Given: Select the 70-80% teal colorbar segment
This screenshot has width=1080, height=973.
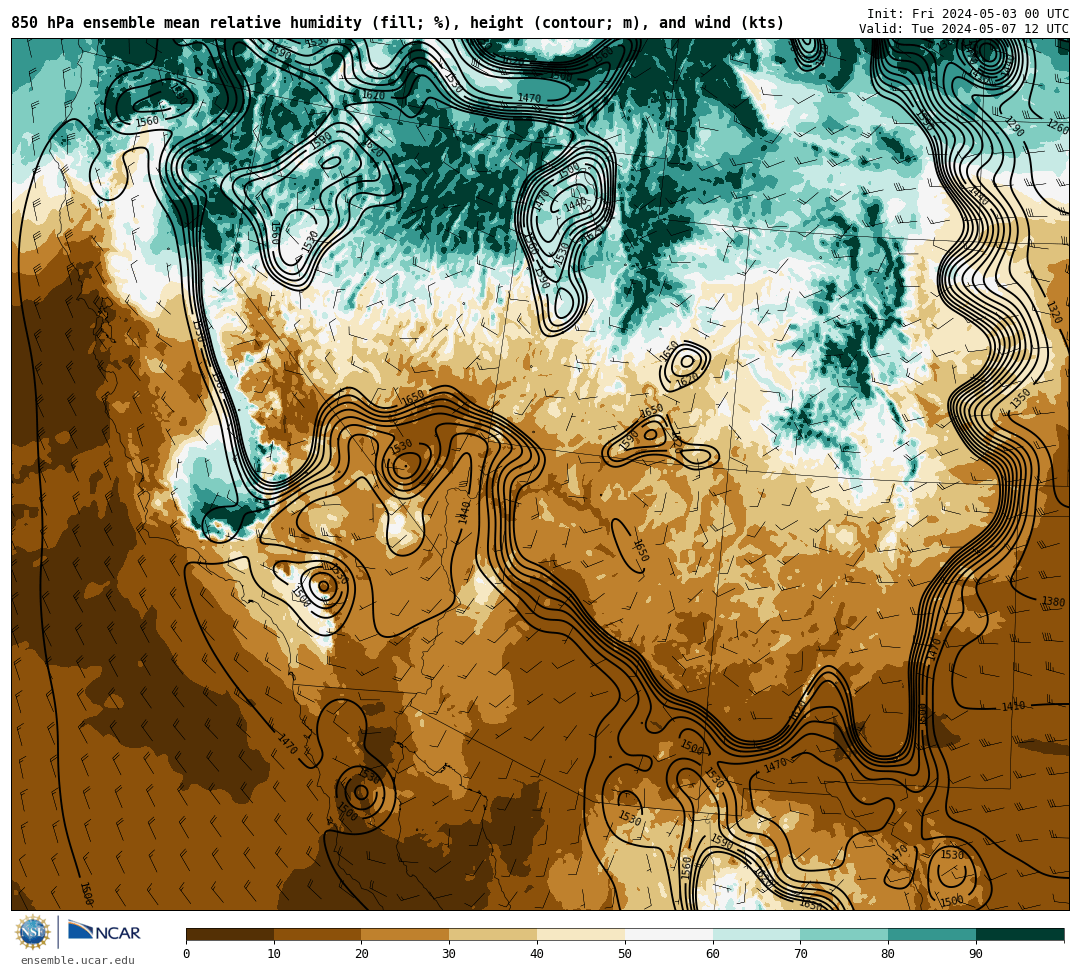Looking at the screenshot, I should coord(844,934).
